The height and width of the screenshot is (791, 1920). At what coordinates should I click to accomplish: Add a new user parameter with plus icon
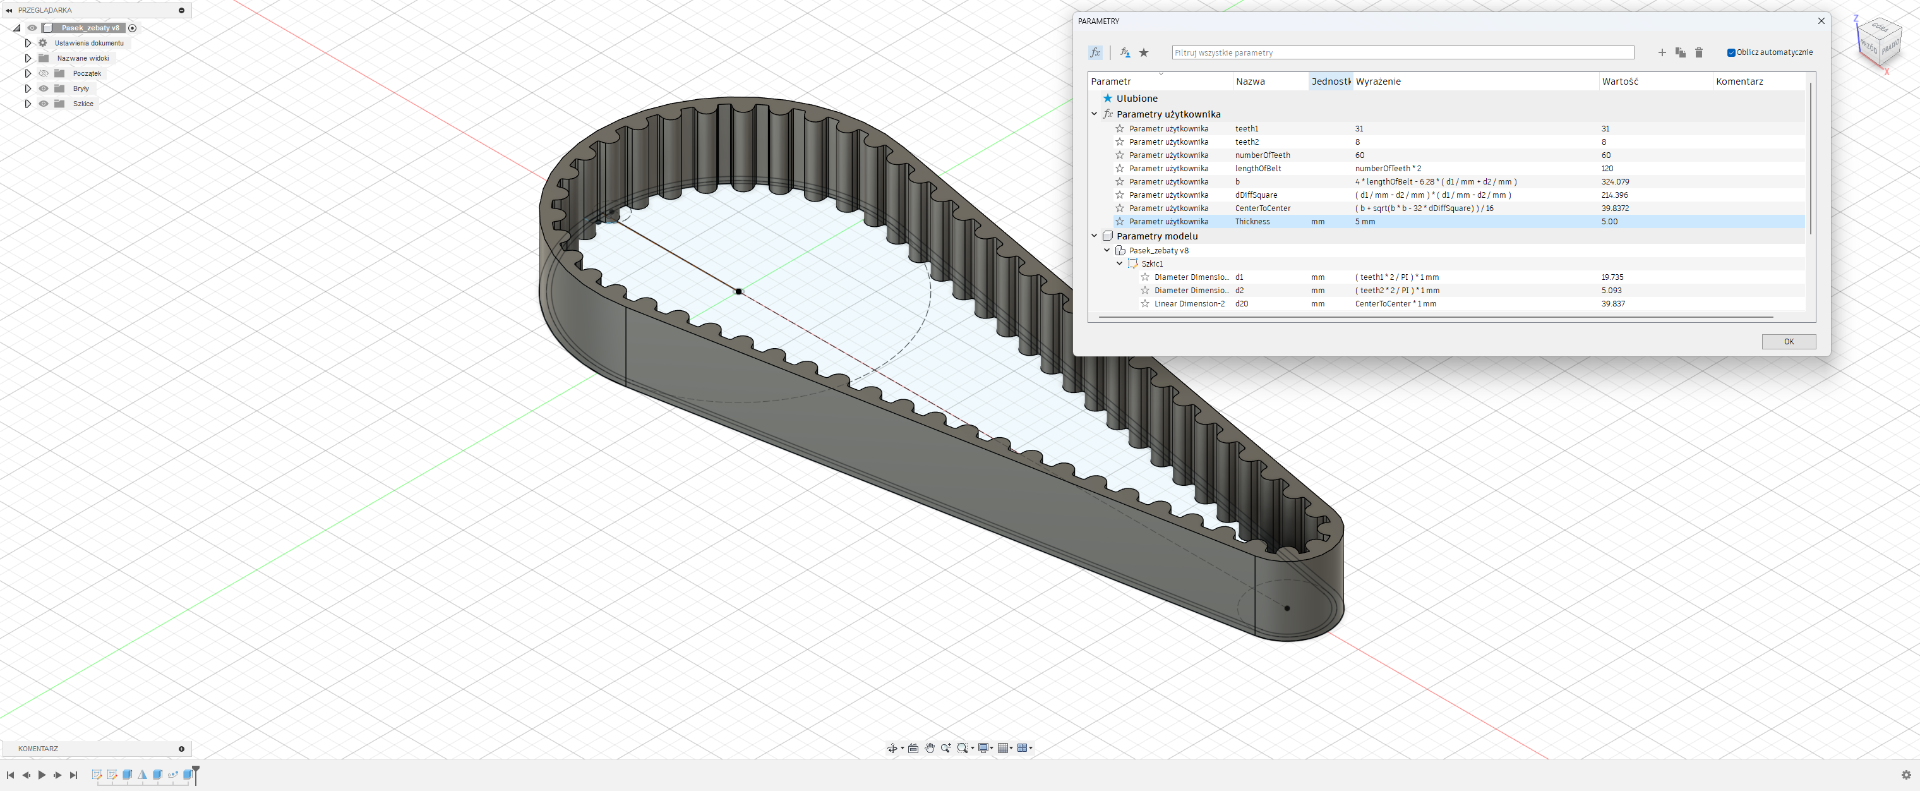click(1662, 52)
